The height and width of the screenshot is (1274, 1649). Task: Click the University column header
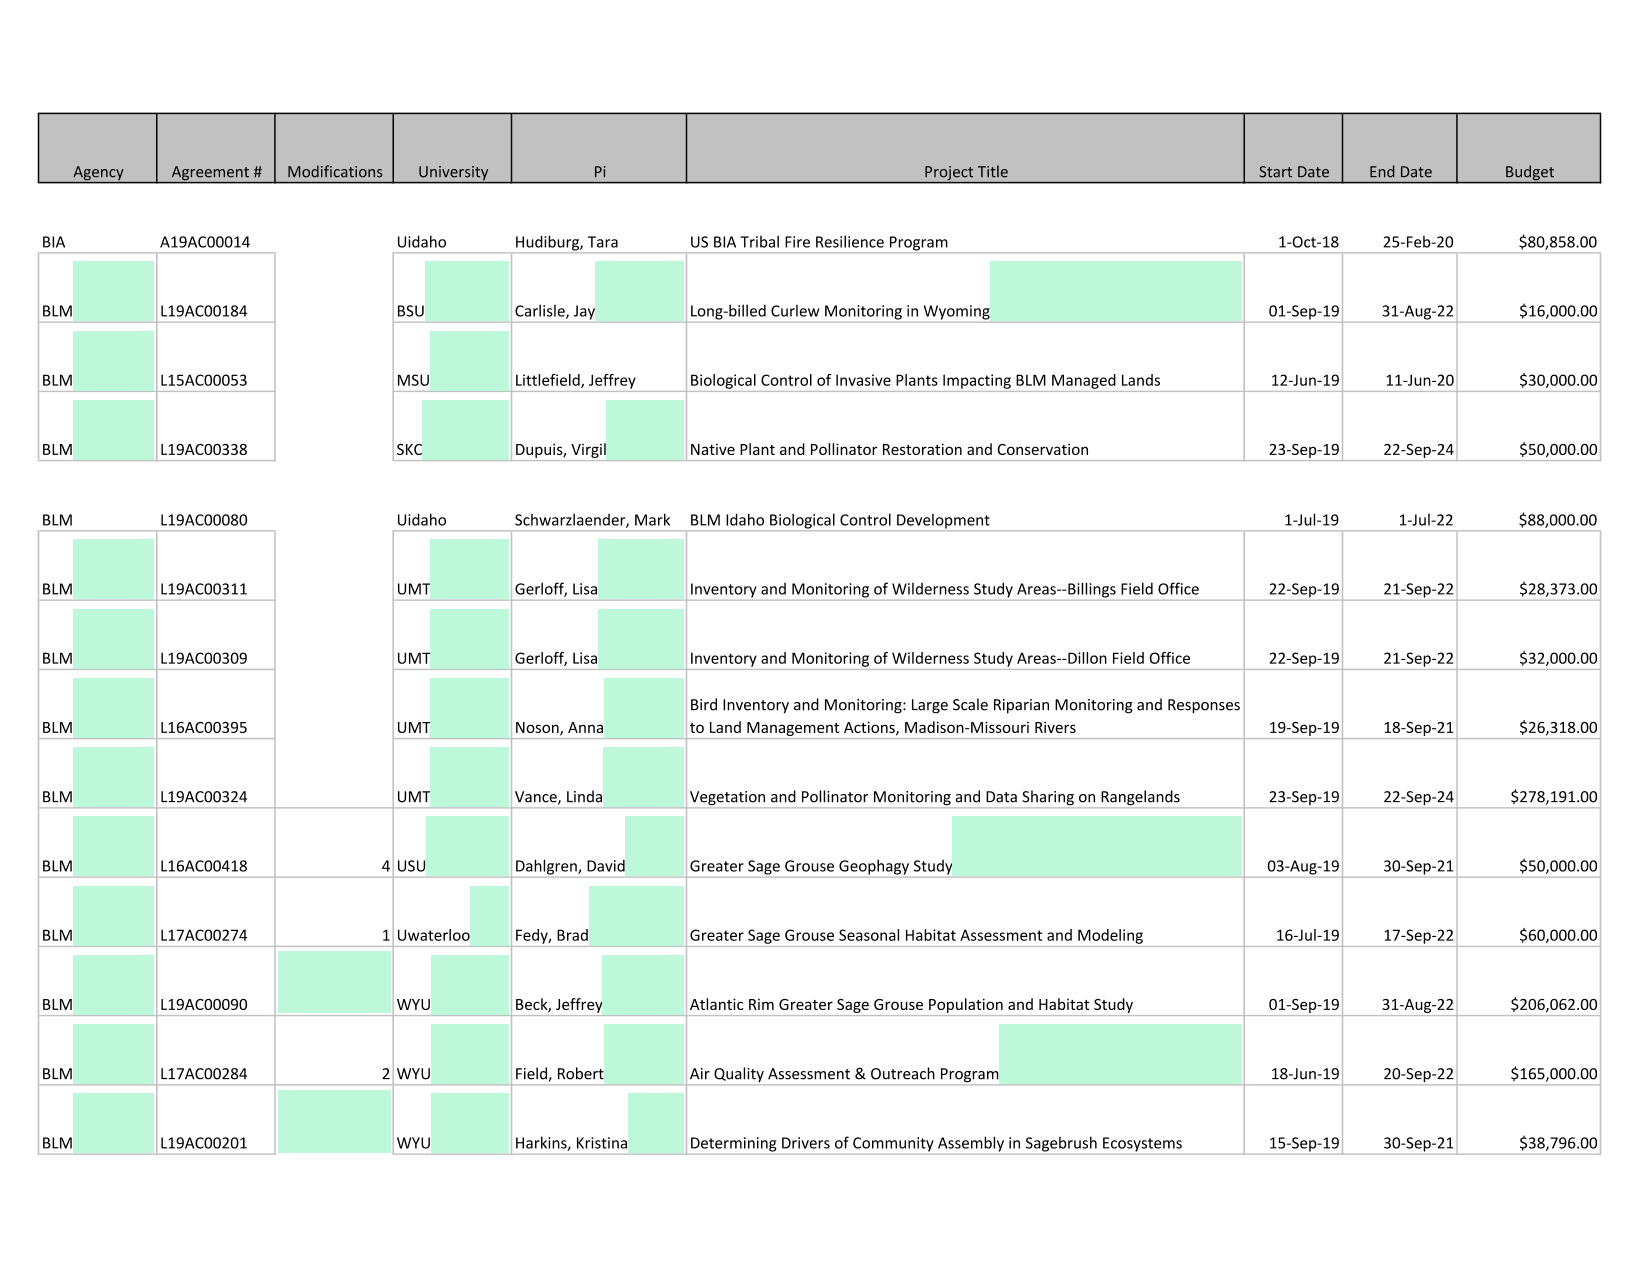pyautogui.click(x=452, y=148)
